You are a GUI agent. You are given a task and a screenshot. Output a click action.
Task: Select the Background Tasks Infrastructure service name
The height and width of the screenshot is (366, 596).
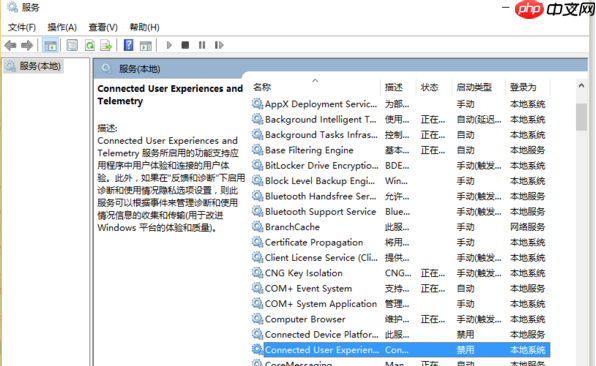(x=321, y=135)
